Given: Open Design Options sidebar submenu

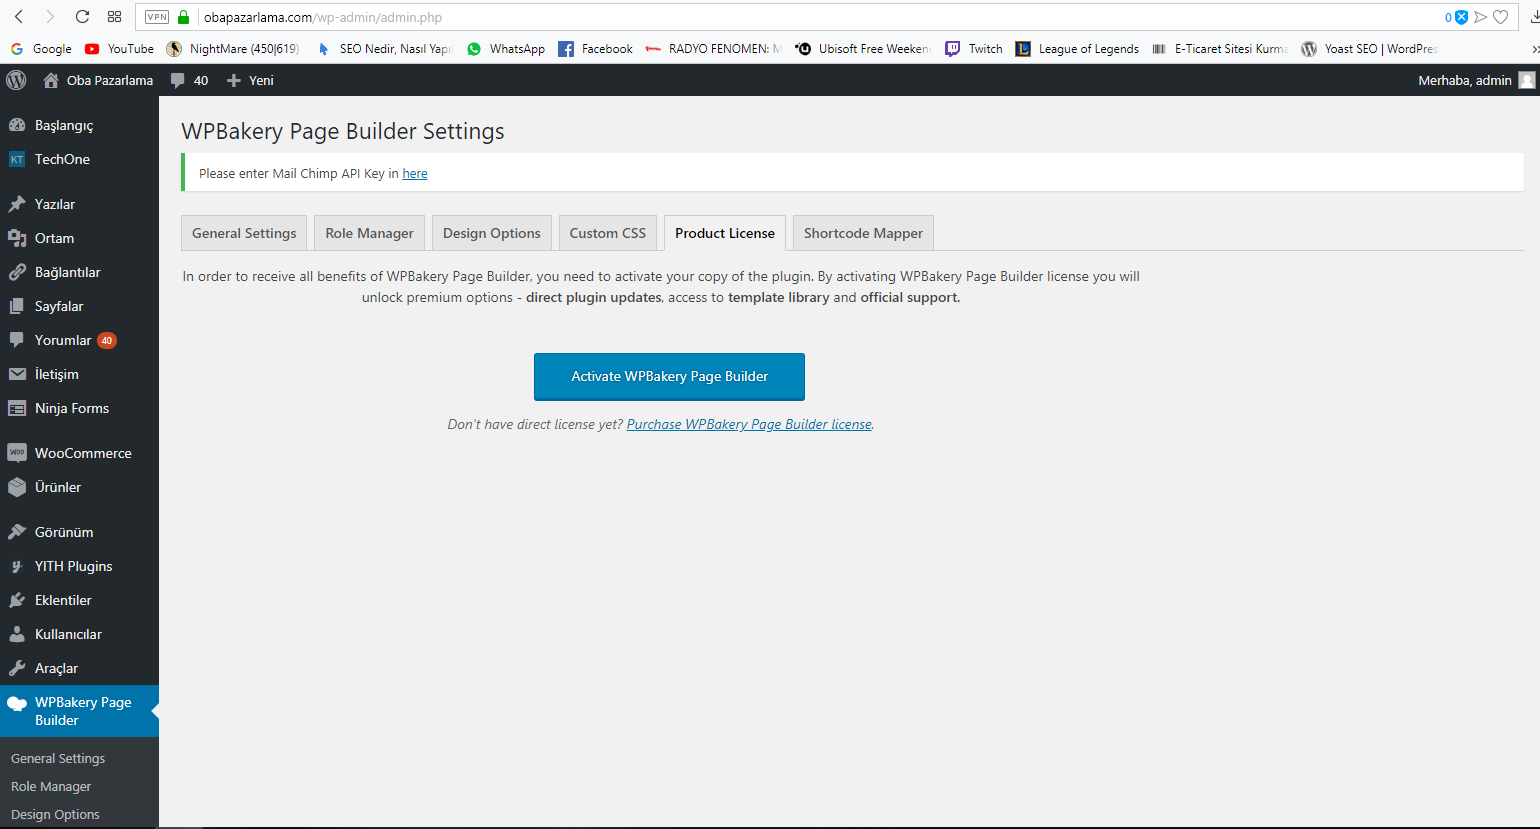Looking at the screenshot, I should (55, 814).
